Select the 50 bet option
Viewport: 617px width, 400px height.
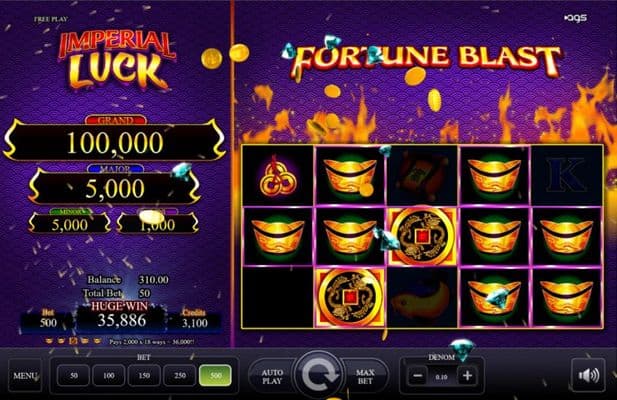pyautogui.click(x=74, y=376)
